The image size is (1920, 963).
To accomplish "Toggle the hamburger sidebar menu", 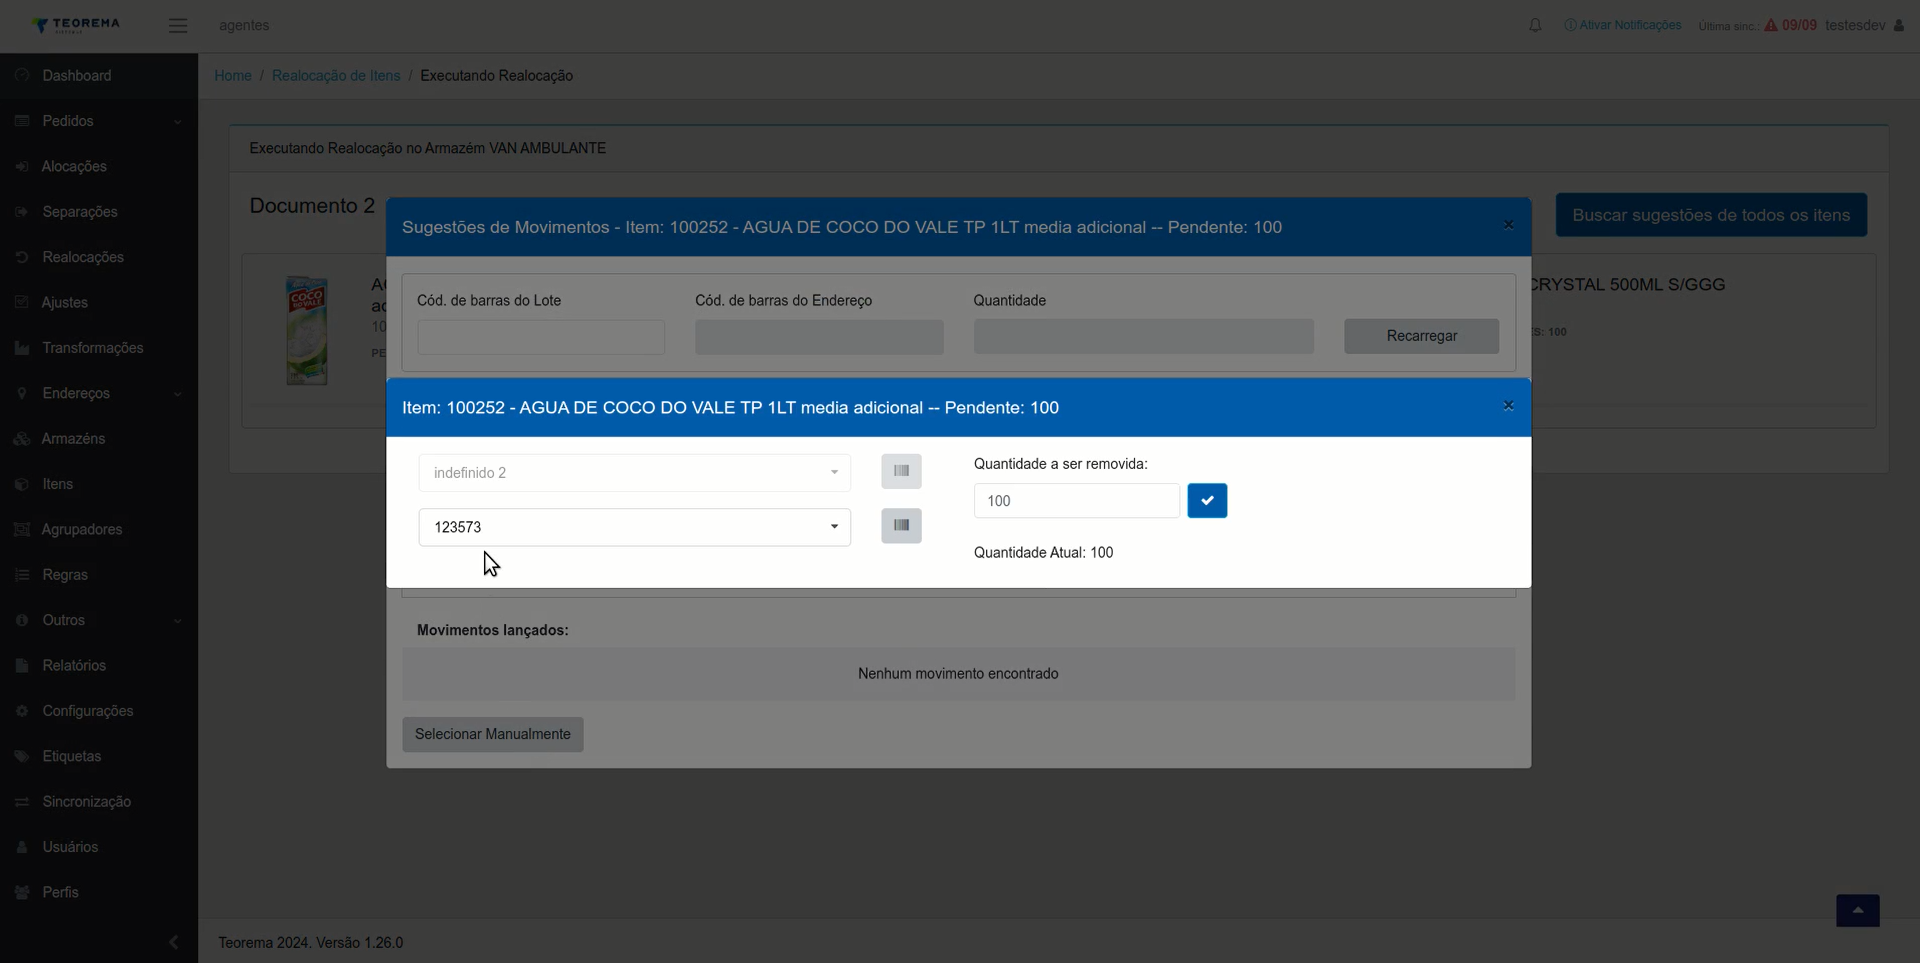I will point(178,26).
